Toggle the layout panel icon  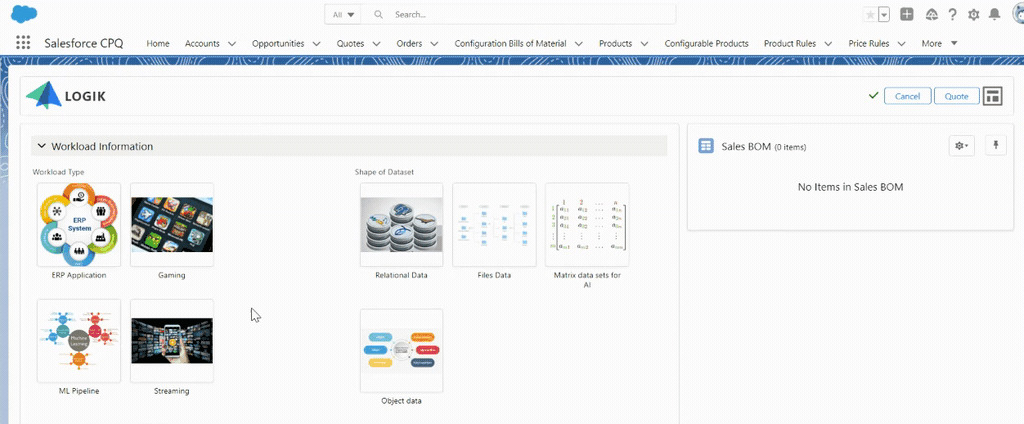coord(993,96)
